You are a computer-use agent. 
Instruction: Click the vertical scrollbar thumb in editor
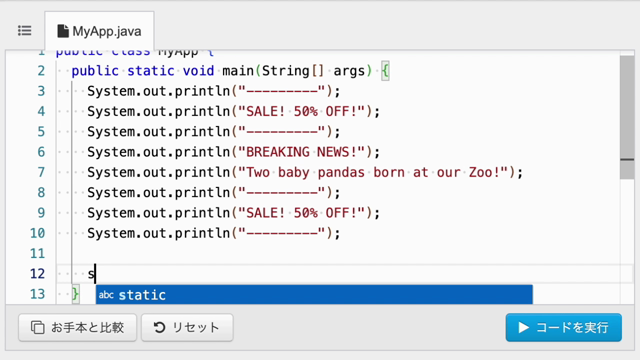[627, 118]
